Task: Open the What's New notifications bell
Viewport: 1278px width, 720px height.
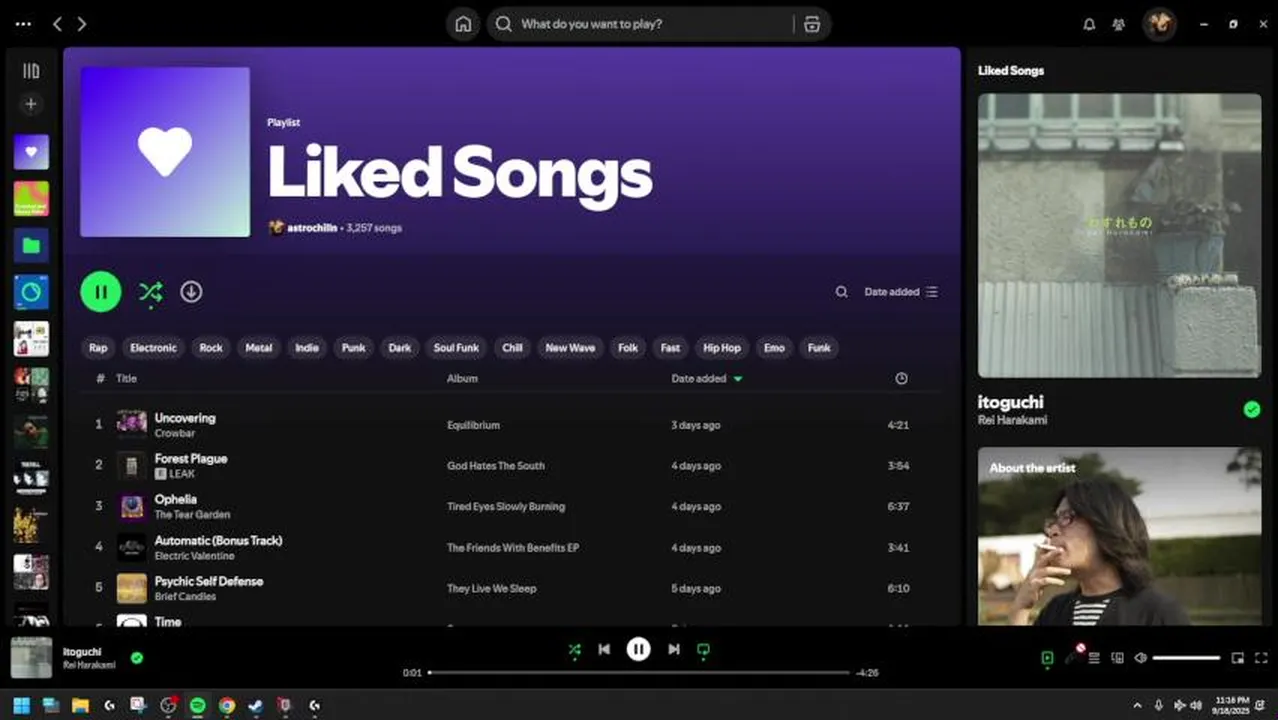Action: coord(1089,24)
